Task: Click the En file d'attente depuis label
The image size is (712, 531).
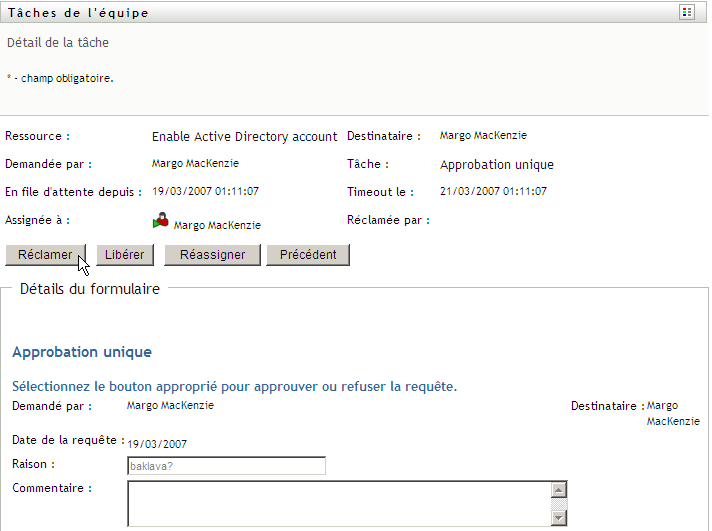Action: pyautogui.click(x=73, y=192)
